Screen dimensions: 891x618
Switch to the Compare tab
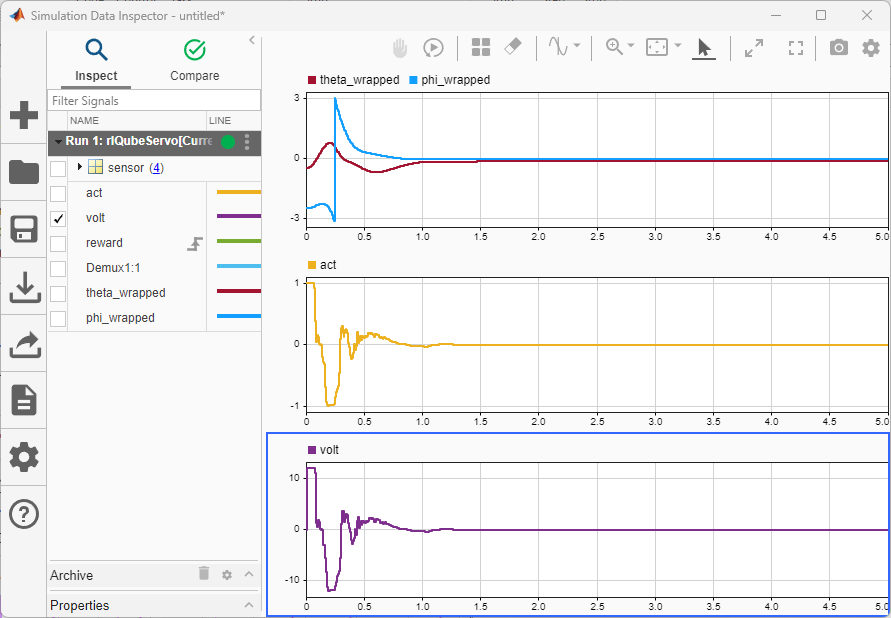pyautogui.click(x=195, y=60)
